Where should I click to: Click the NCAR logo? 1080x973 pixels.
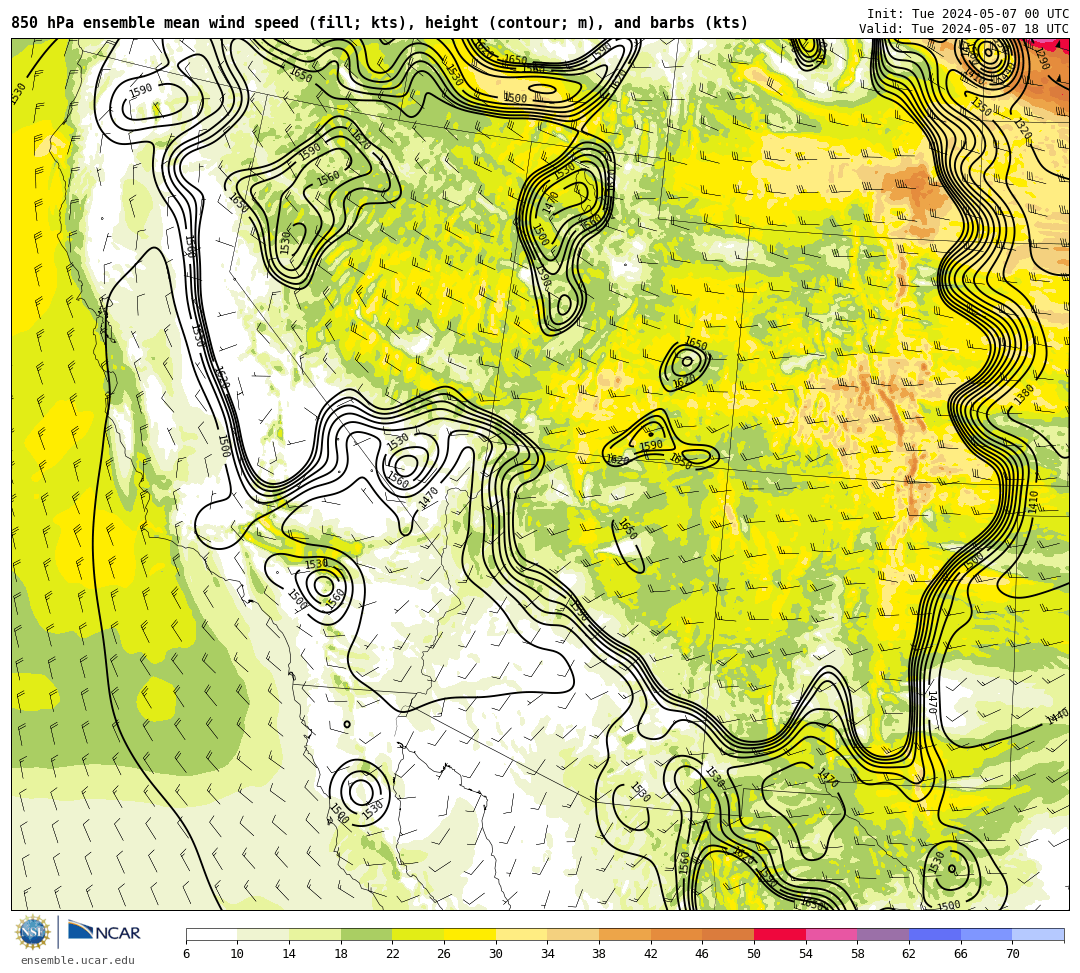pos(105,932)
